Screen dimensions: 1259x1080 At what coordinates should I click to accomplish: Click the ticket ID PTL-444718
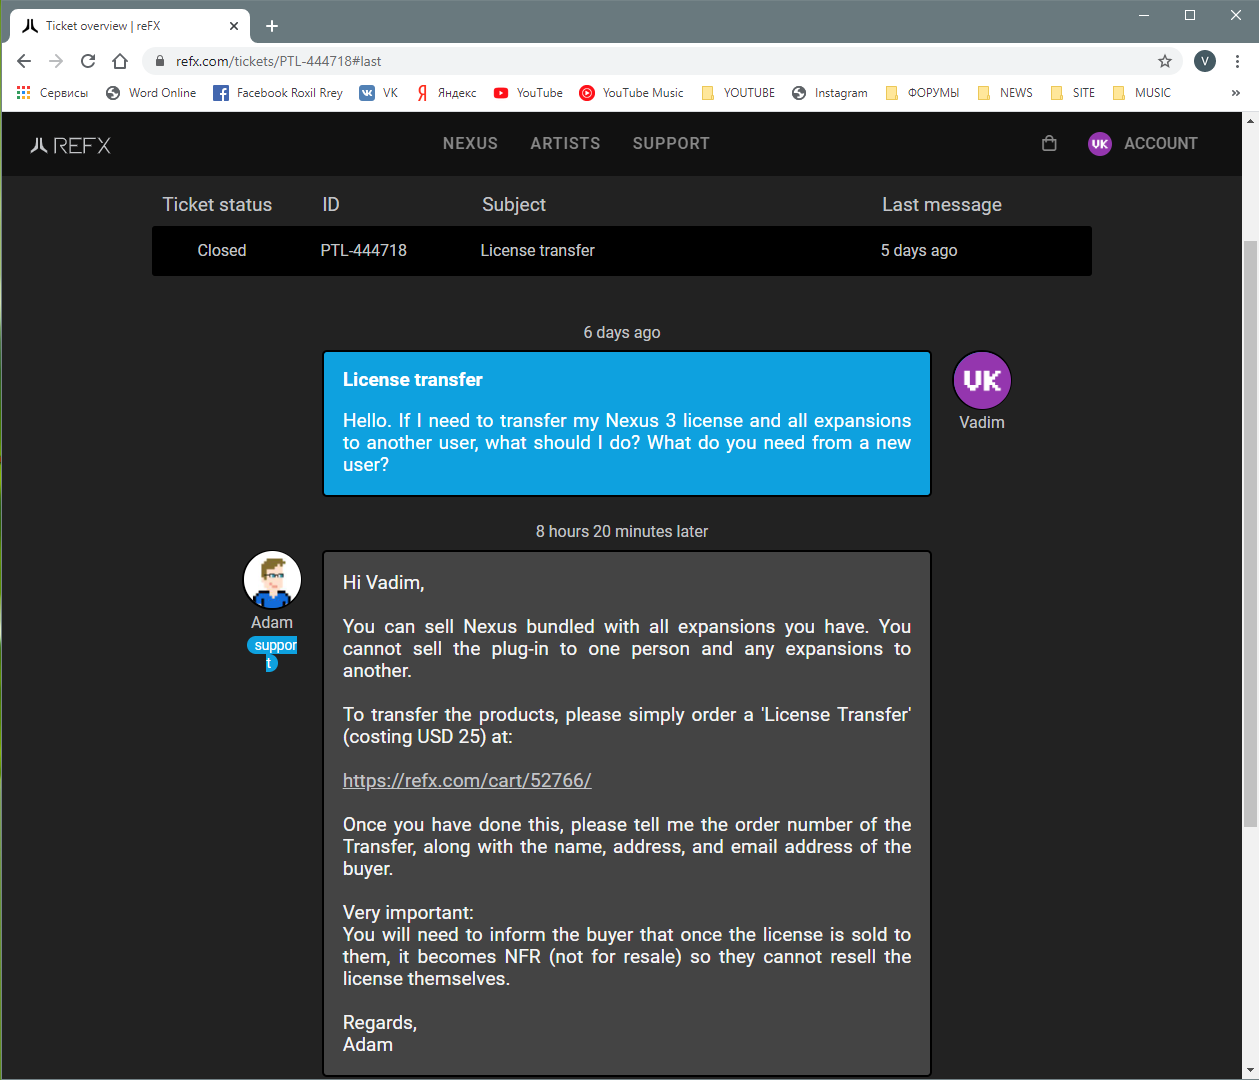pos(364,250)
